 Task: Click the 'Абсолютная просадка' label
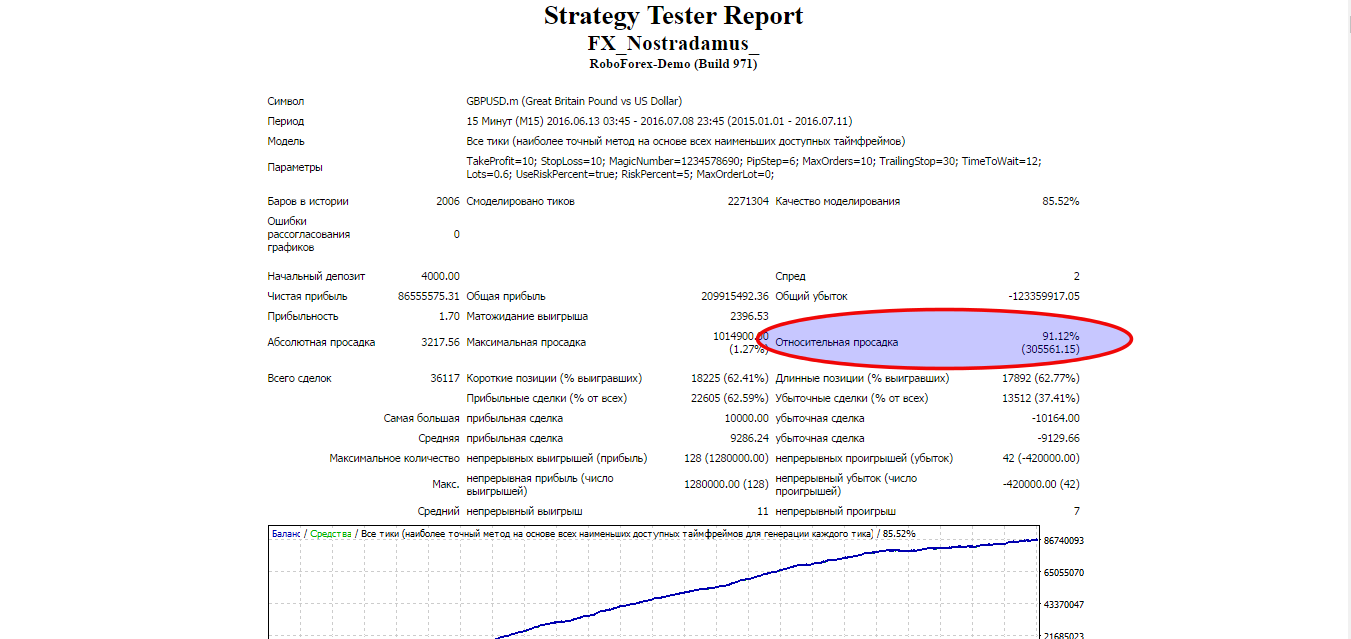321,342
